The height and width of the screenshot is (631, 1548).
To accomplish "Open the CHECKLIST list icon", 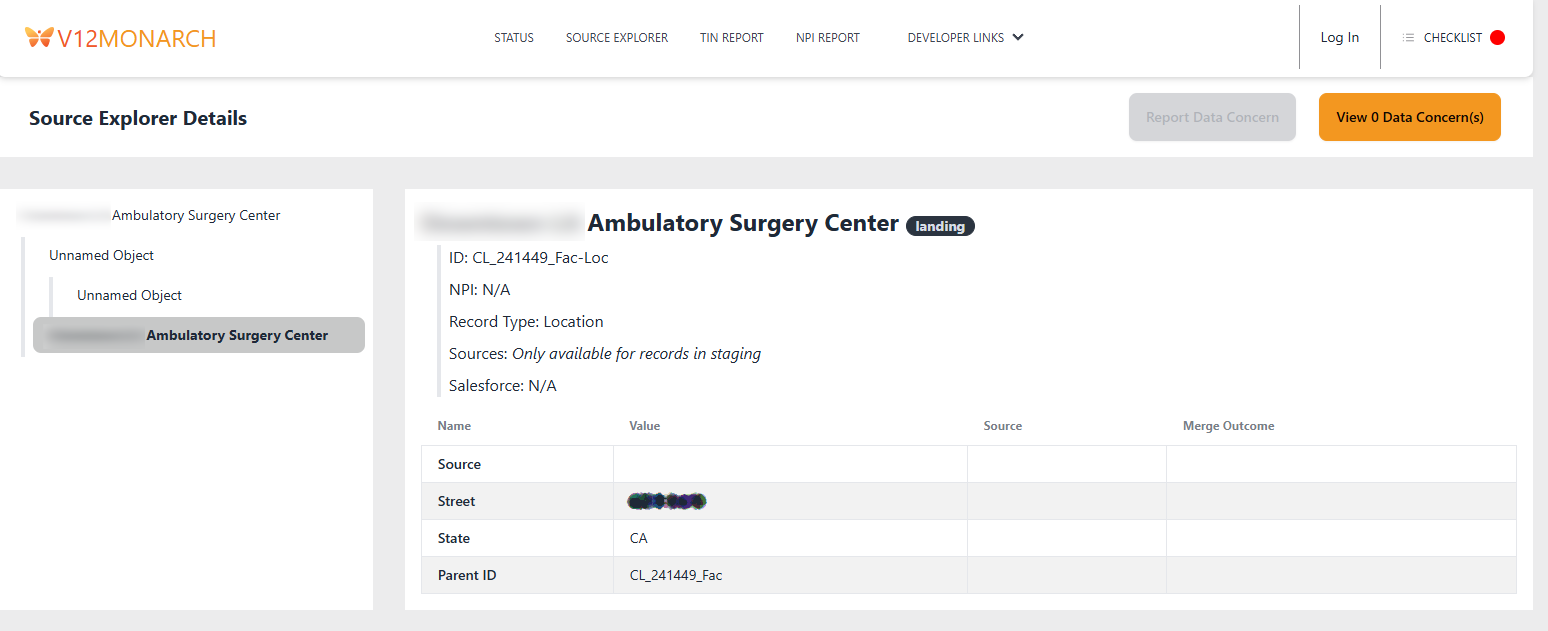I will click(x=1407, y=37).
